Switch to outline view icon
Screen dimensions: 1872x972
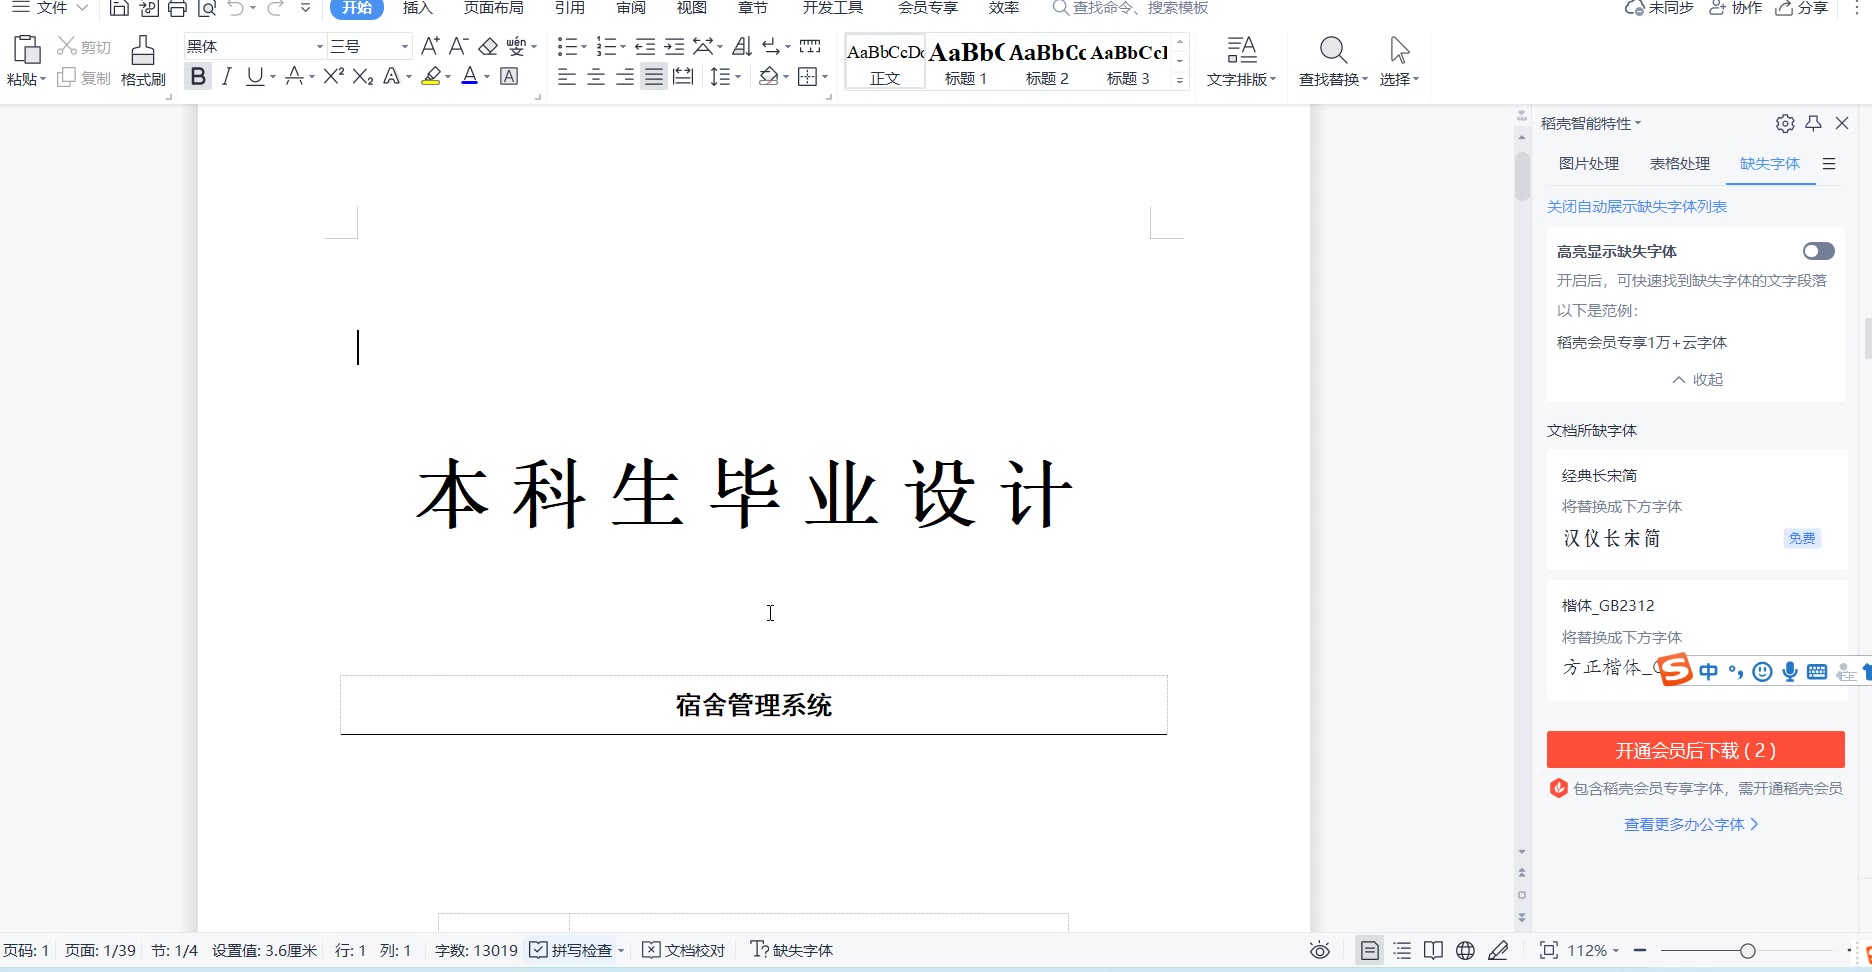(x=1402, y=950)
